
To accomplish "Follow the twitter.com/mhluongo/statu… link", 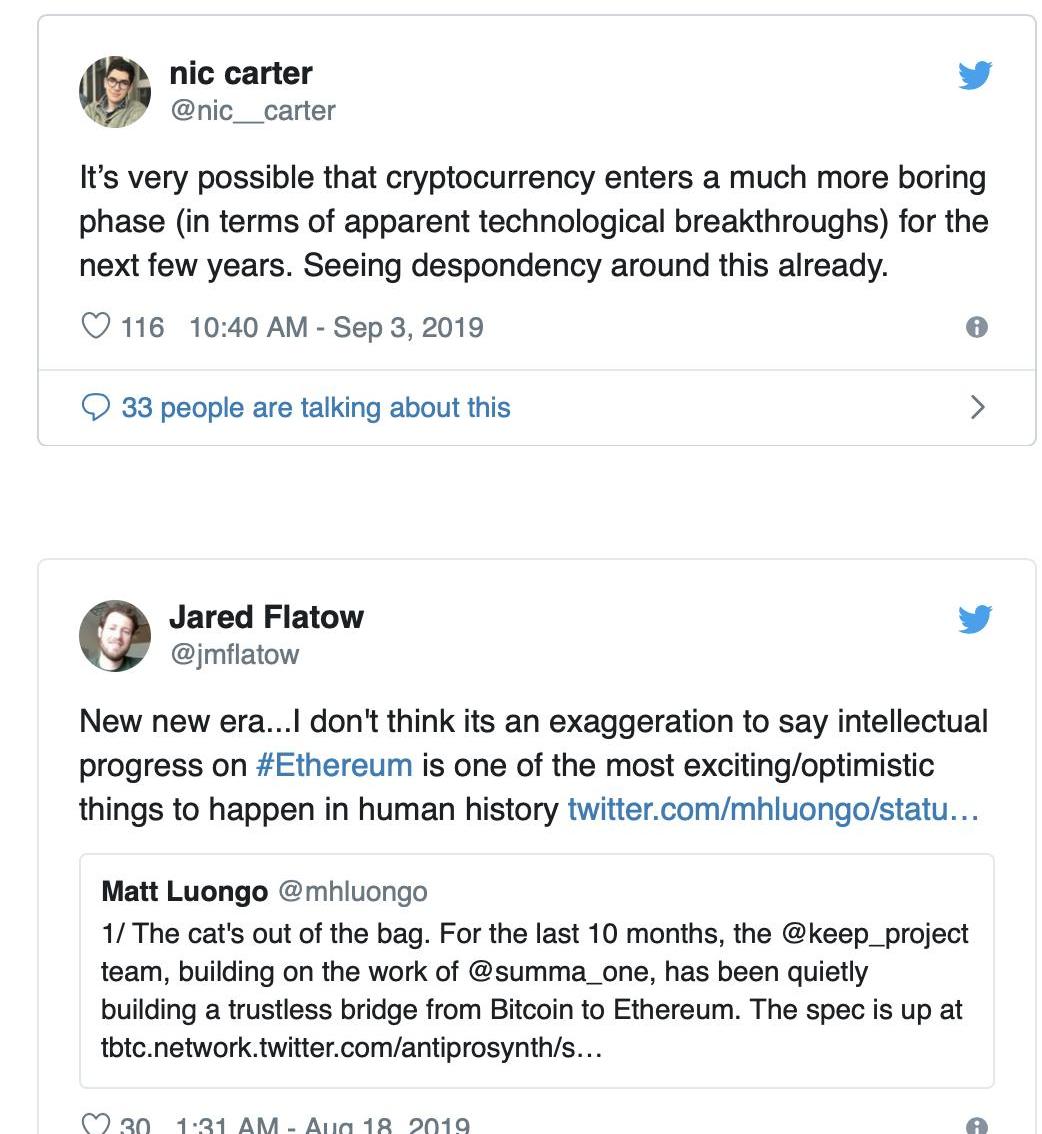I will [772, 809].
